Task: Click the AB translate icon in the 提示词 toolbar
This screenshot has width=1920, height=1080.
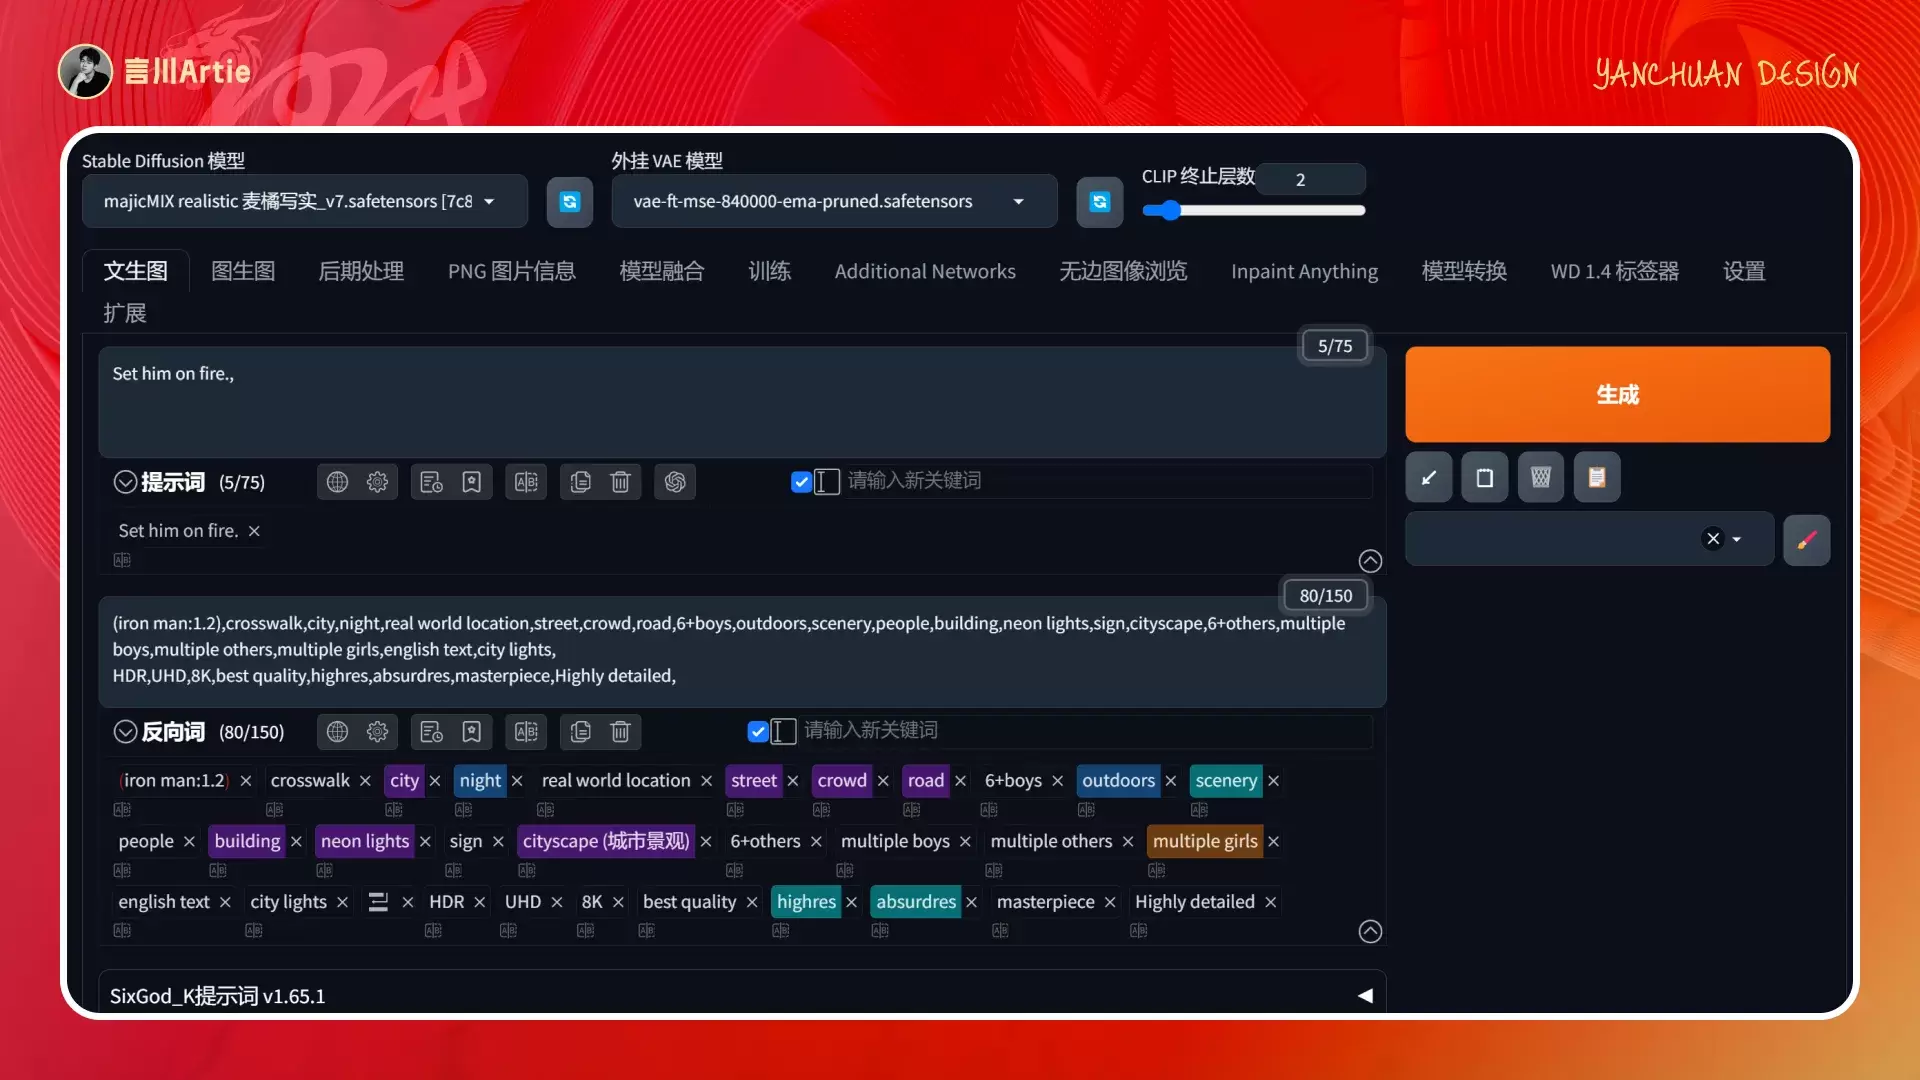Action: [526, 482]
